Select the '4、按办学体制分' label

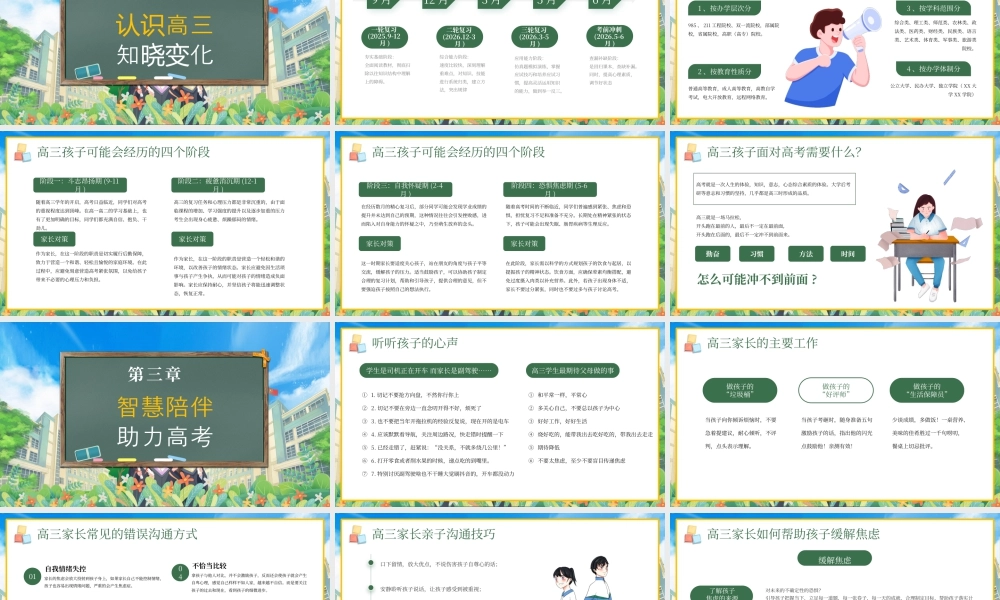[x=933, y=69]
